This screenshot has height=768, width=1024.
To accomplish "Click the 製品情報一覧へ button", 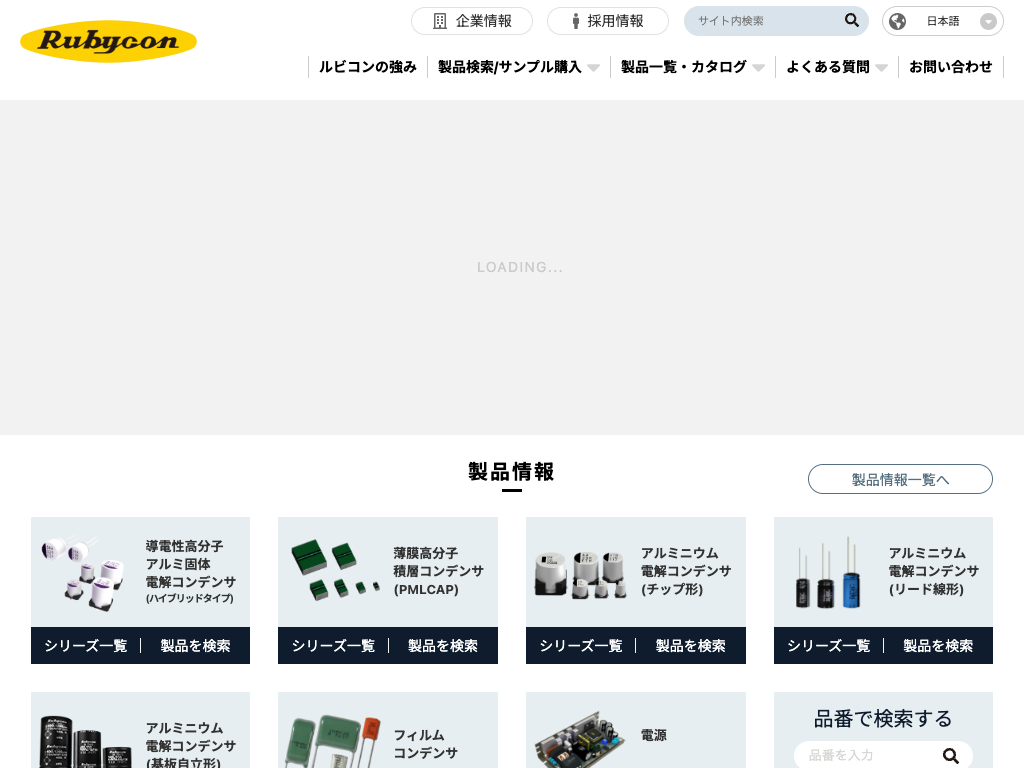I will (x=900, y=479).
